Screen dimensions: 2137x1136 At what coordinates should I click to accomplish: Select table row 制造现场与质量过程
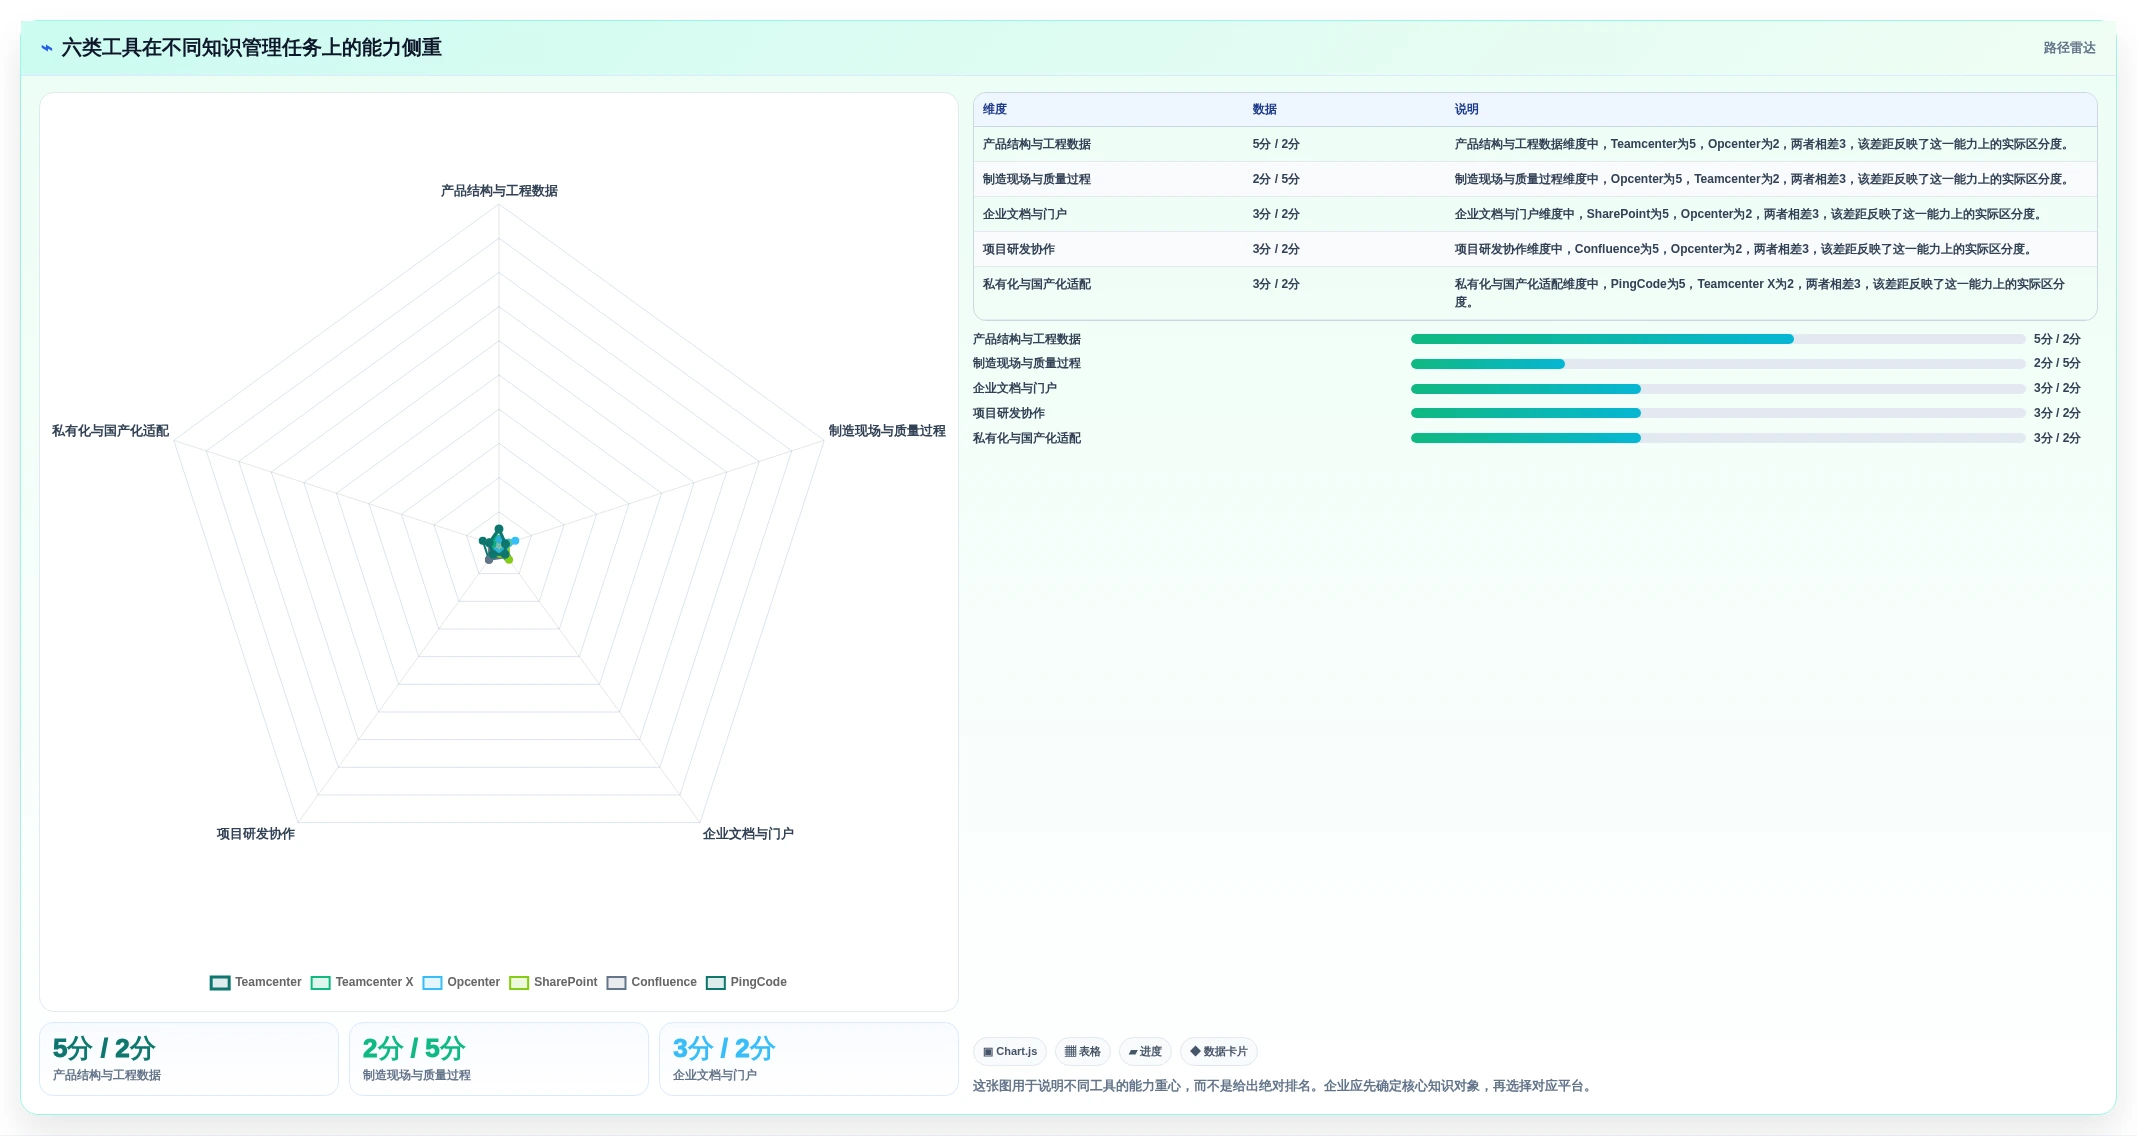[x=1535, y=179]
